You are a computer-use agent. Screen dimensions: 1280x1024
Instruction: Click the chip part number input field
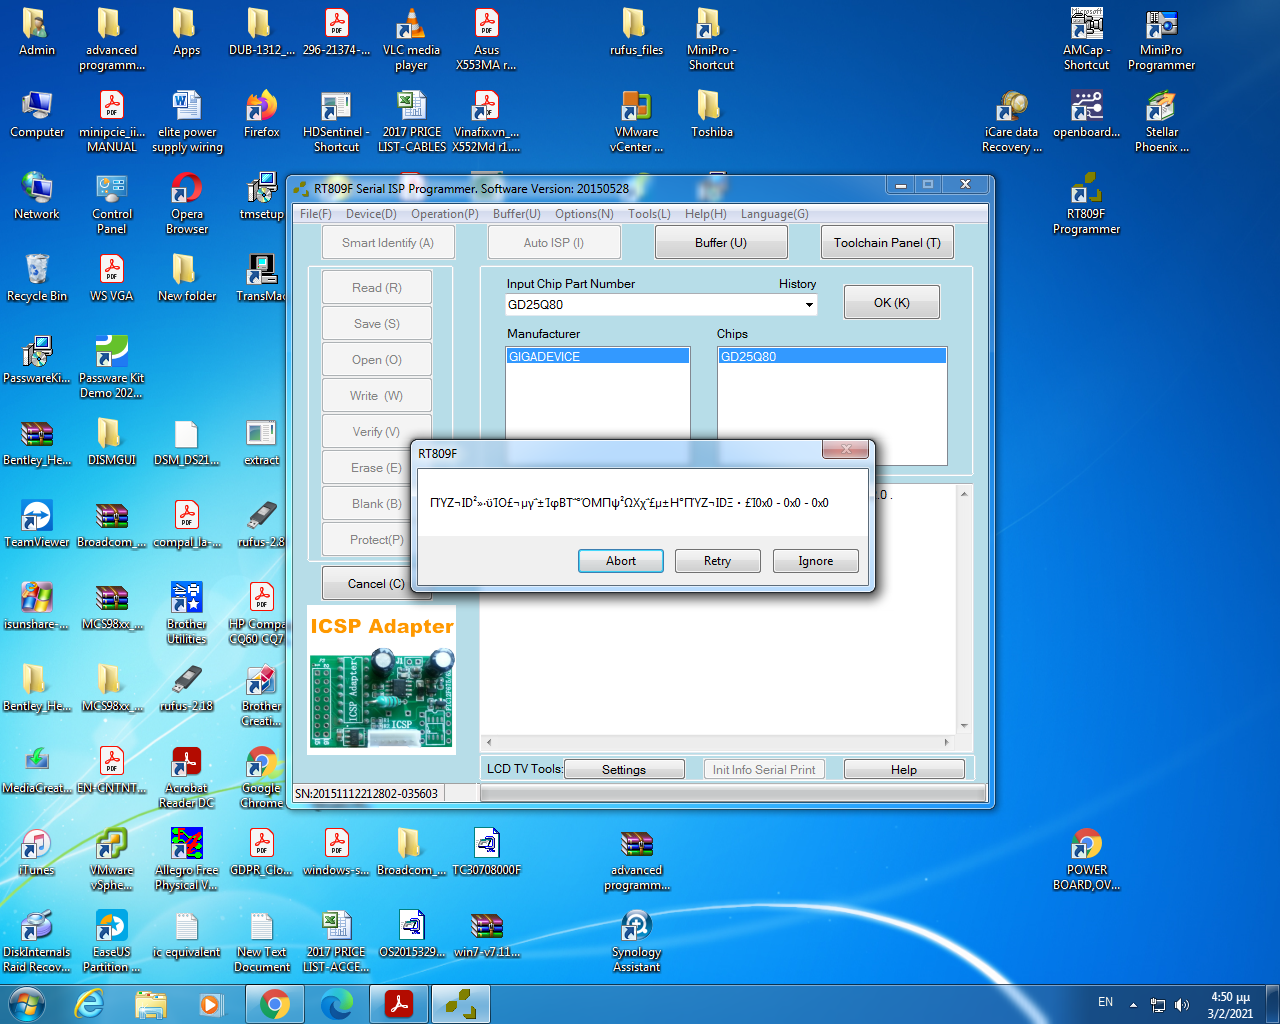[x=654, y=305]
